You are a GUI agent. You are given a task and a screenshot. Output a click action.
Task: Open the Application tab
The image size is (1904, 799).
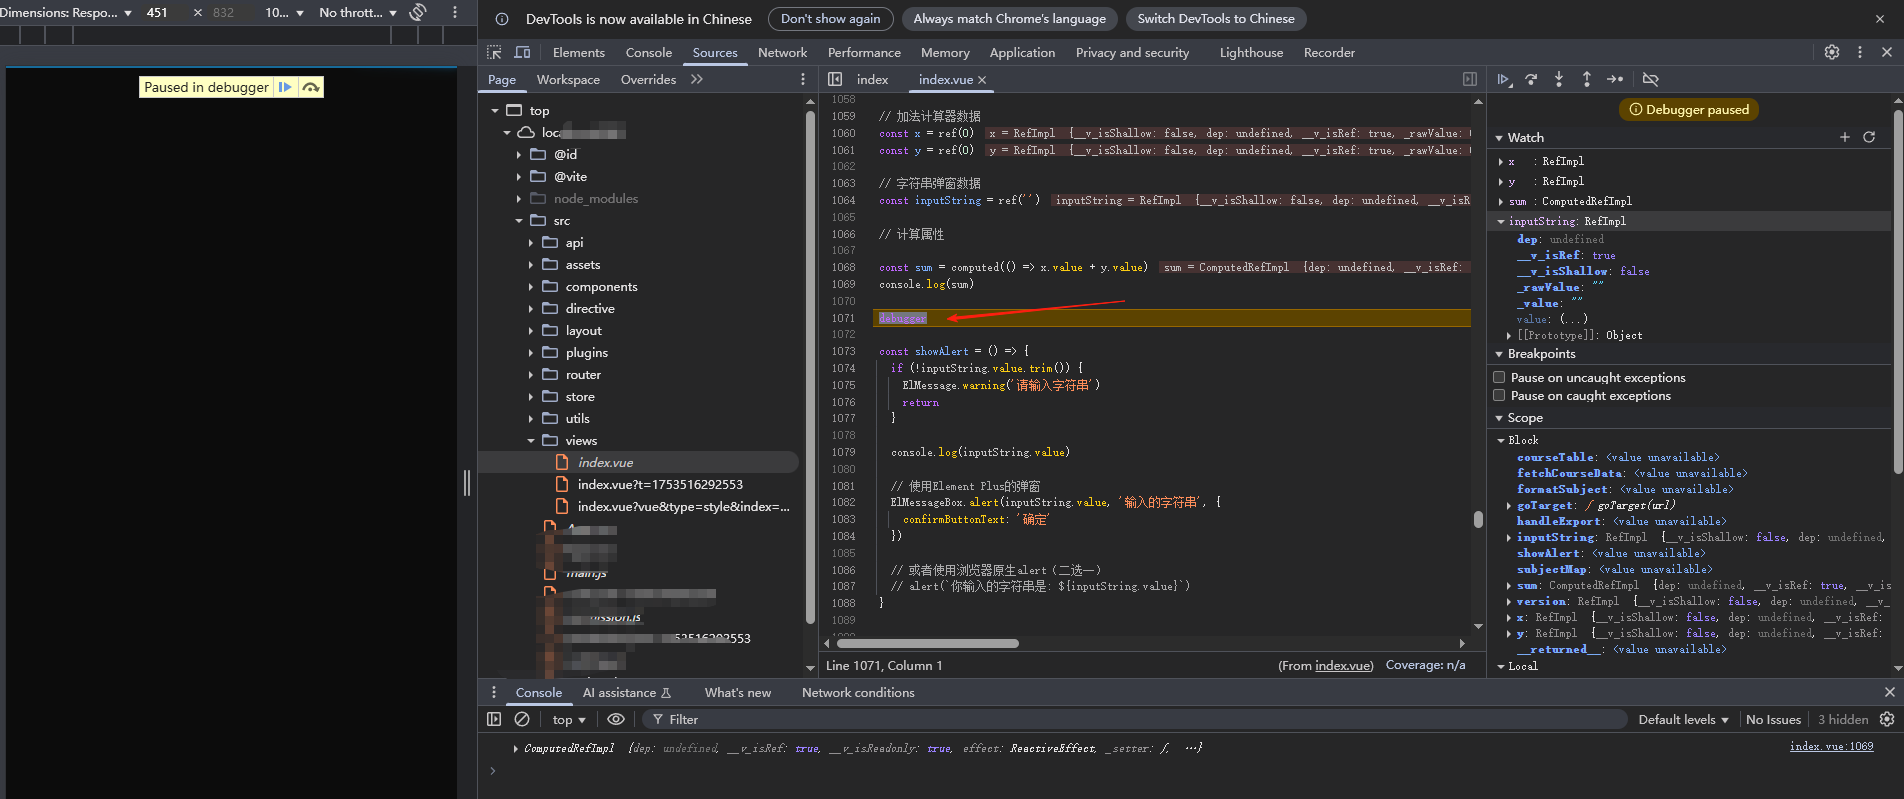point(1022,52)
